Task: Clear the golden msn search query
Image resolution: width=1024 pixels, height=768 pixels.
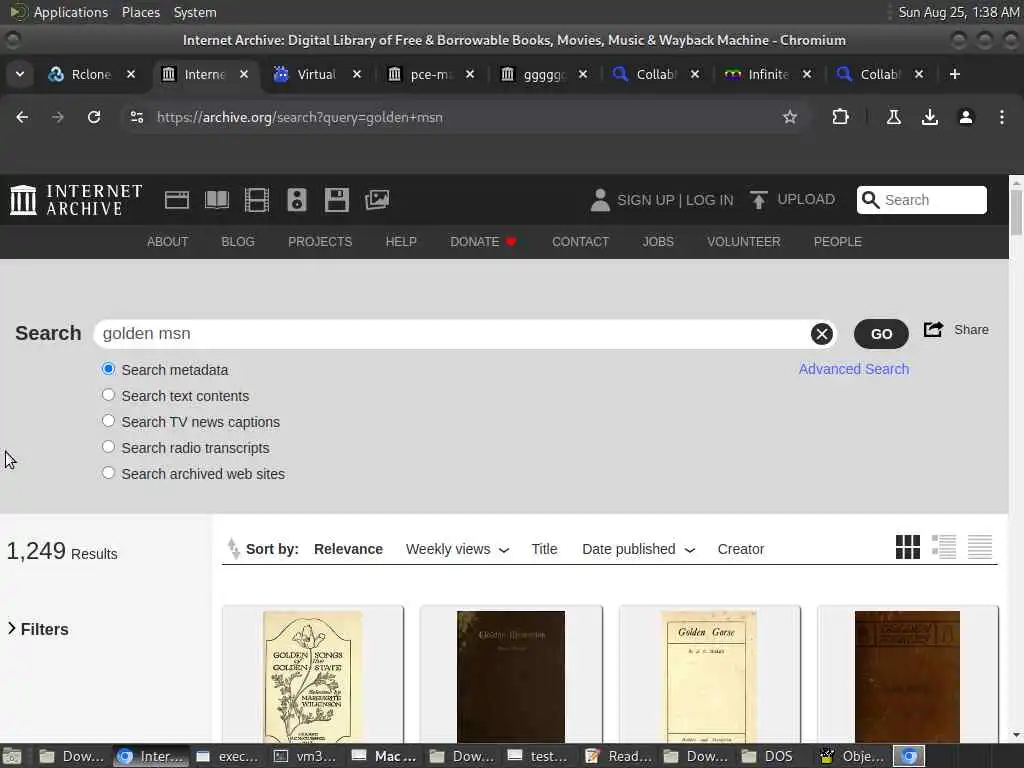Action: 822,334
